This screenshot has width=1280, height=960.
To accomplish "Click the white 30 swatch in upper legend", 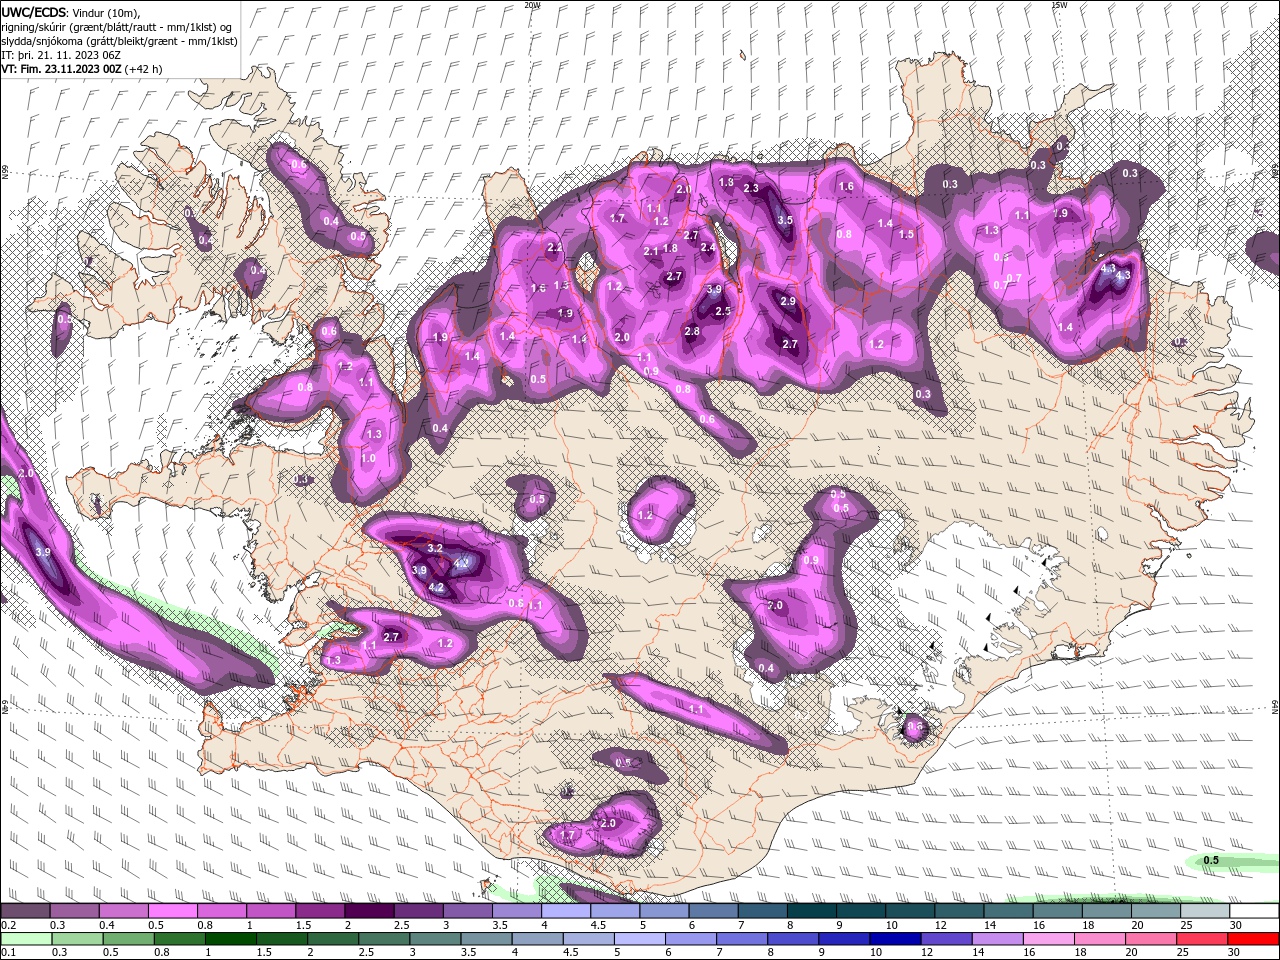I will 1254,911.
